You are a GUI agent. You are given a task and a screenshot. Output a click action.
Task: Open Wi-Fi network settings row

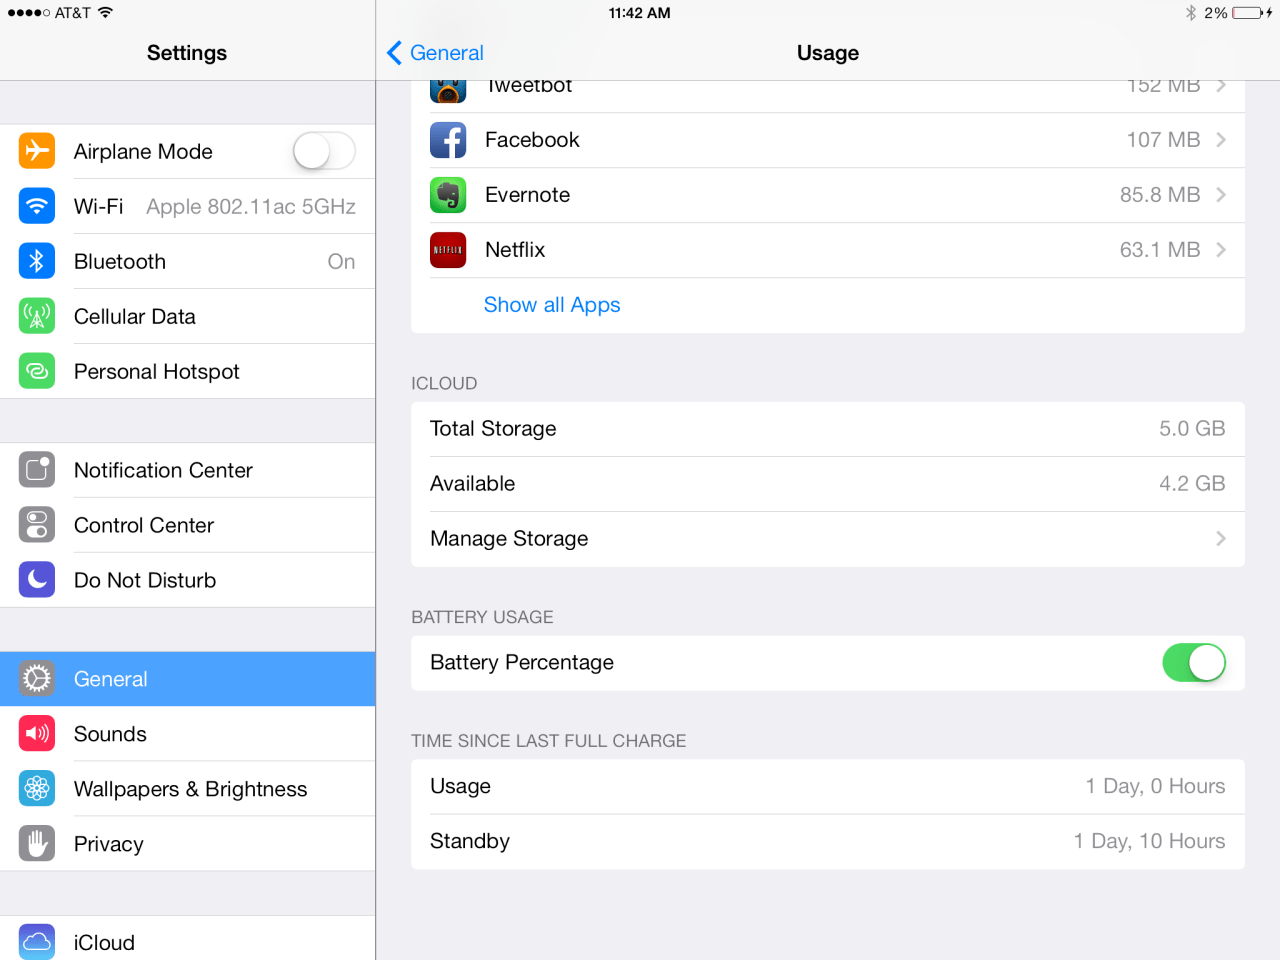pyautogui.click(x=188, y=207)
